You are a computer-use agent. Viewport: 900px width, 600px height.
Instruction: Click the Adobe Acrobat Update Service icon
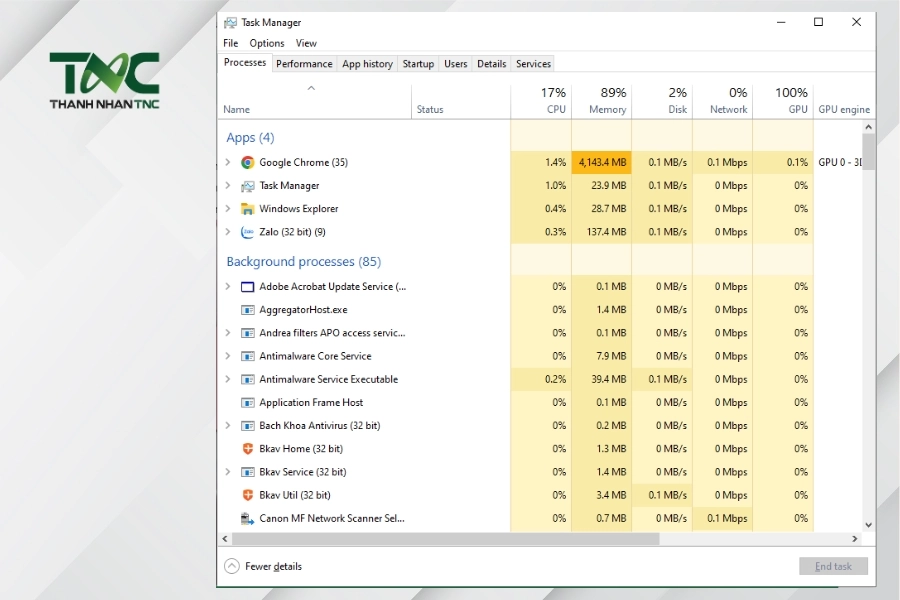[247, 287]
